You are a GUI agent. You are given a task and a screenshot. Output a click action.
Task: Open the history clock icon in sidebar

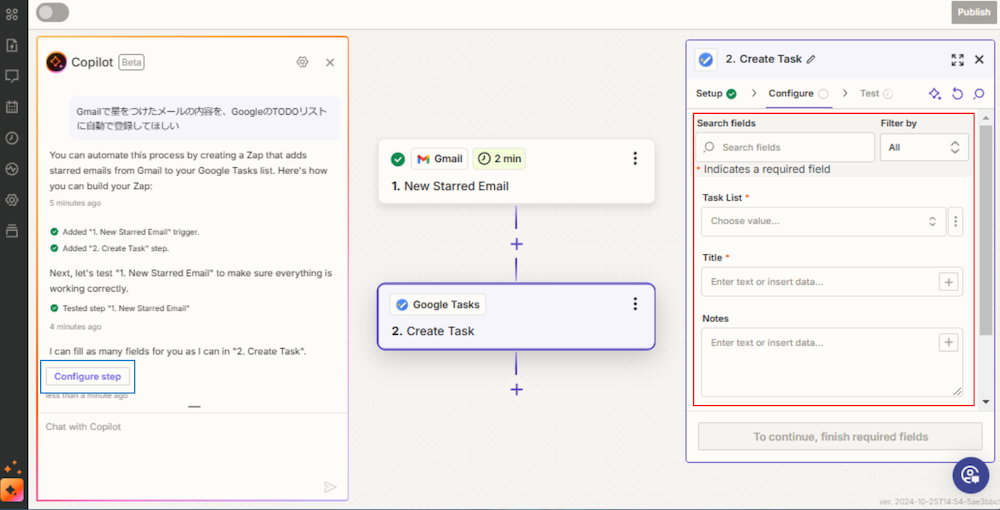click(11, 138)
